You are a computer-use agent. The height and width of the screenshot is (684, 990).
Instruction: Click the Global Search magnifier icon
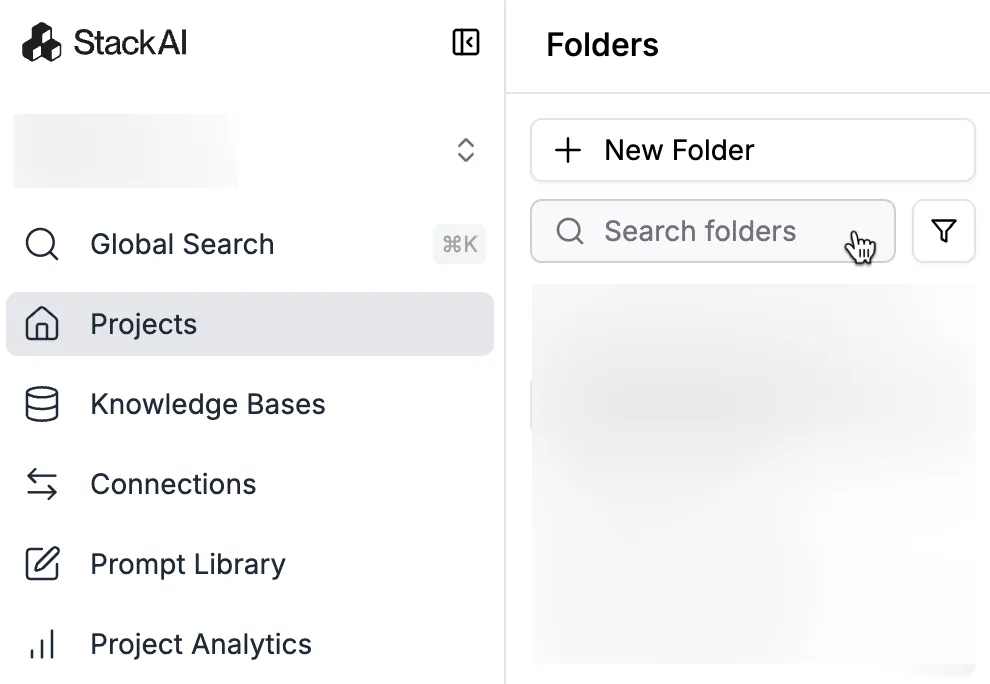coord(42,244)
